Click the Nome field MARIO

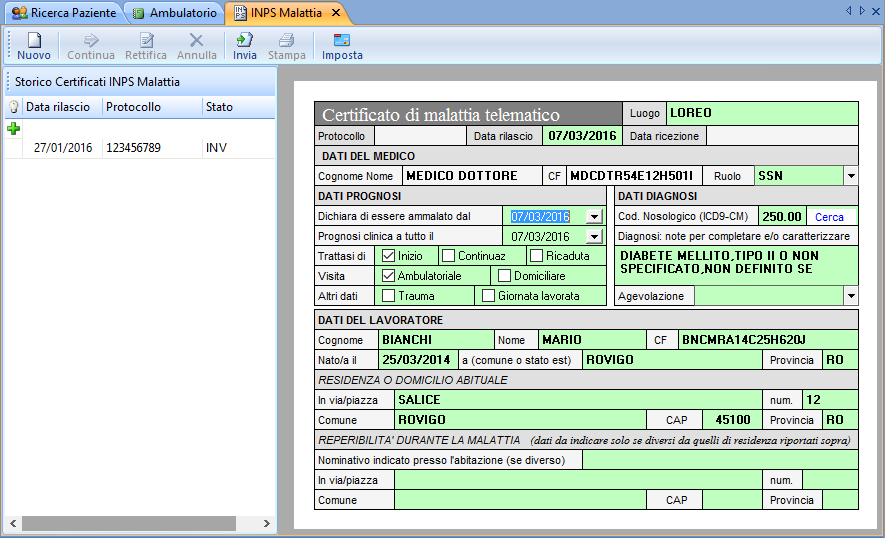(x=592, y=340)
